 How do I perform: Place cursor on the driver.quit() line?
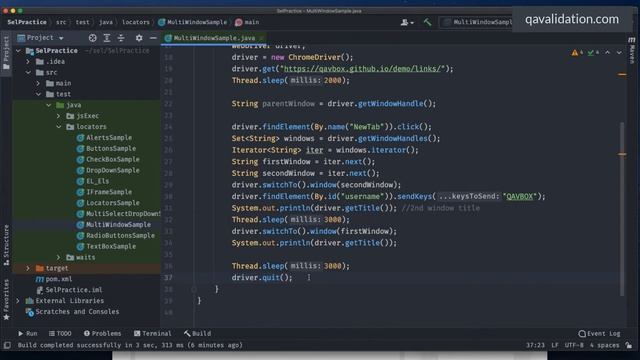tap(262, 278)
